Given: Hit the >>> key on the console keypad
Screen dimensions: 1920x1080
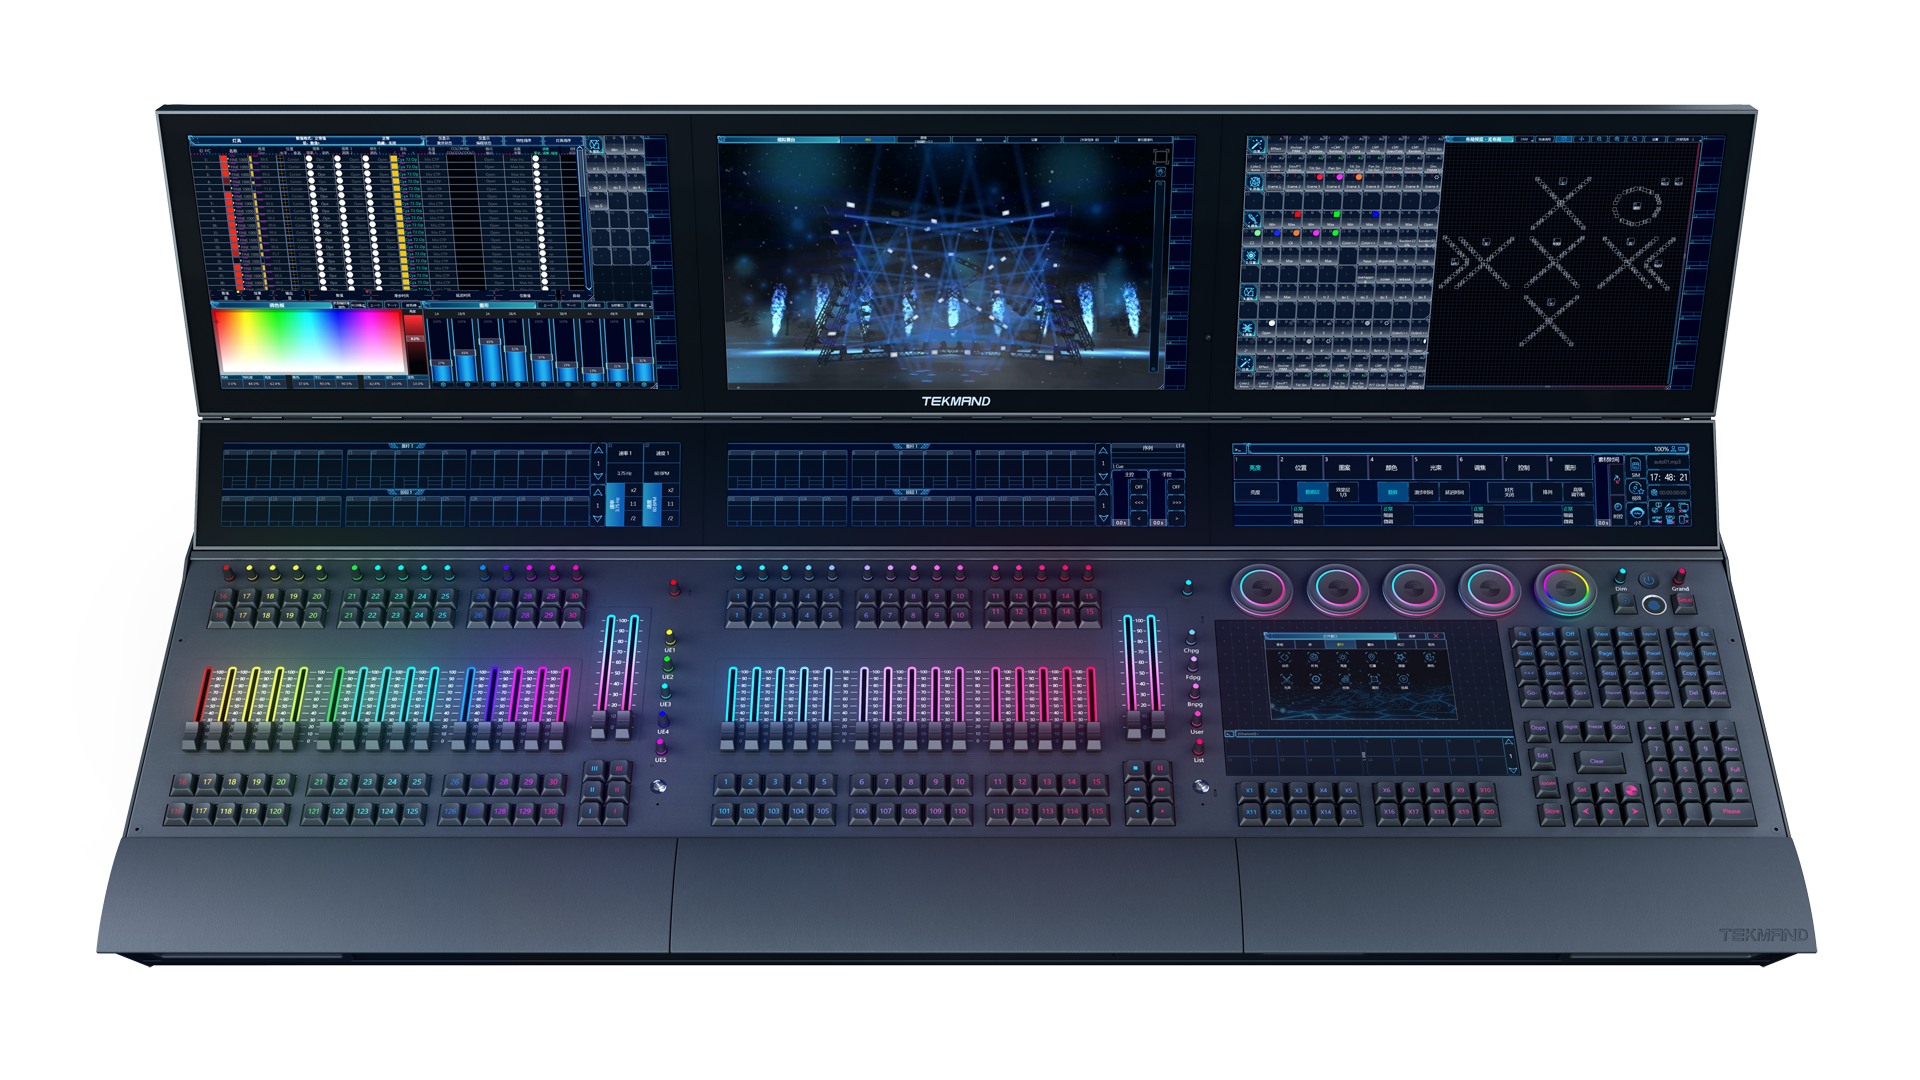Looking at the screenshot, I should coord(1577,673).
